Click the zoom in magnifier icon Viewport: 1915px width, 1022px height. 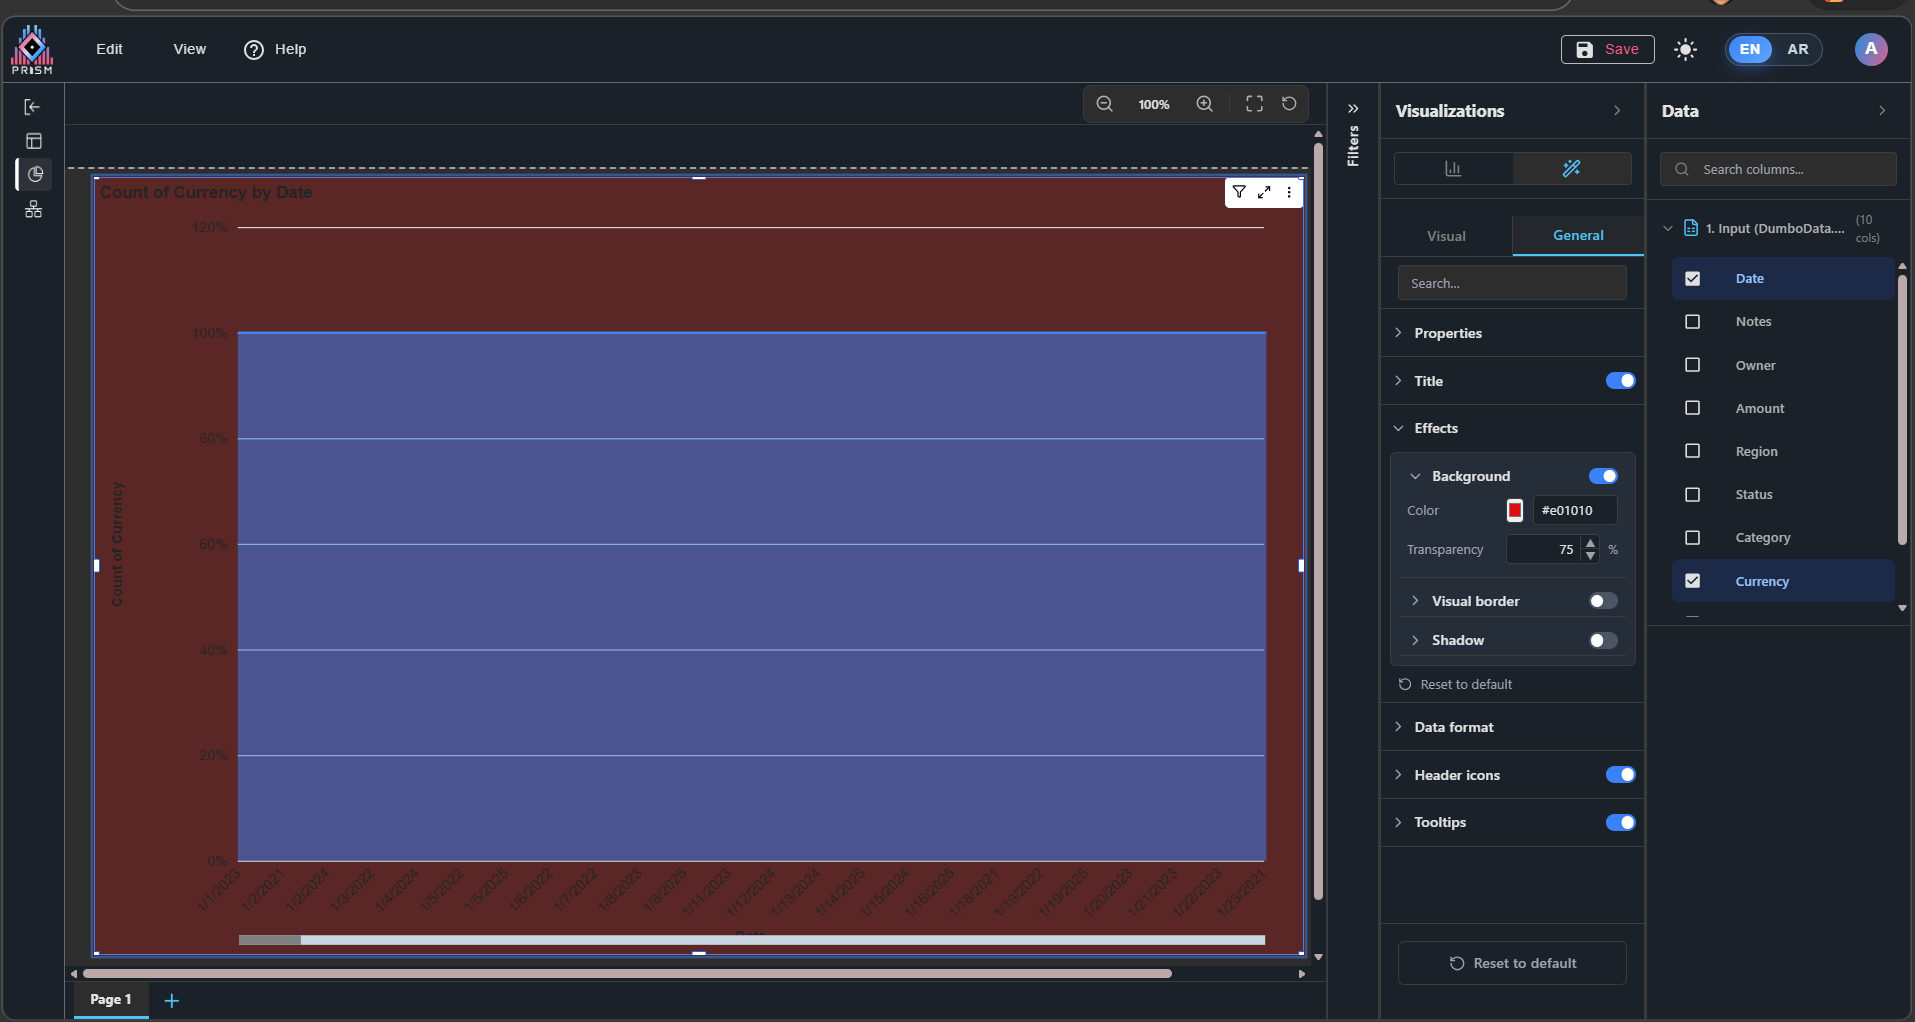point(1205,104)
